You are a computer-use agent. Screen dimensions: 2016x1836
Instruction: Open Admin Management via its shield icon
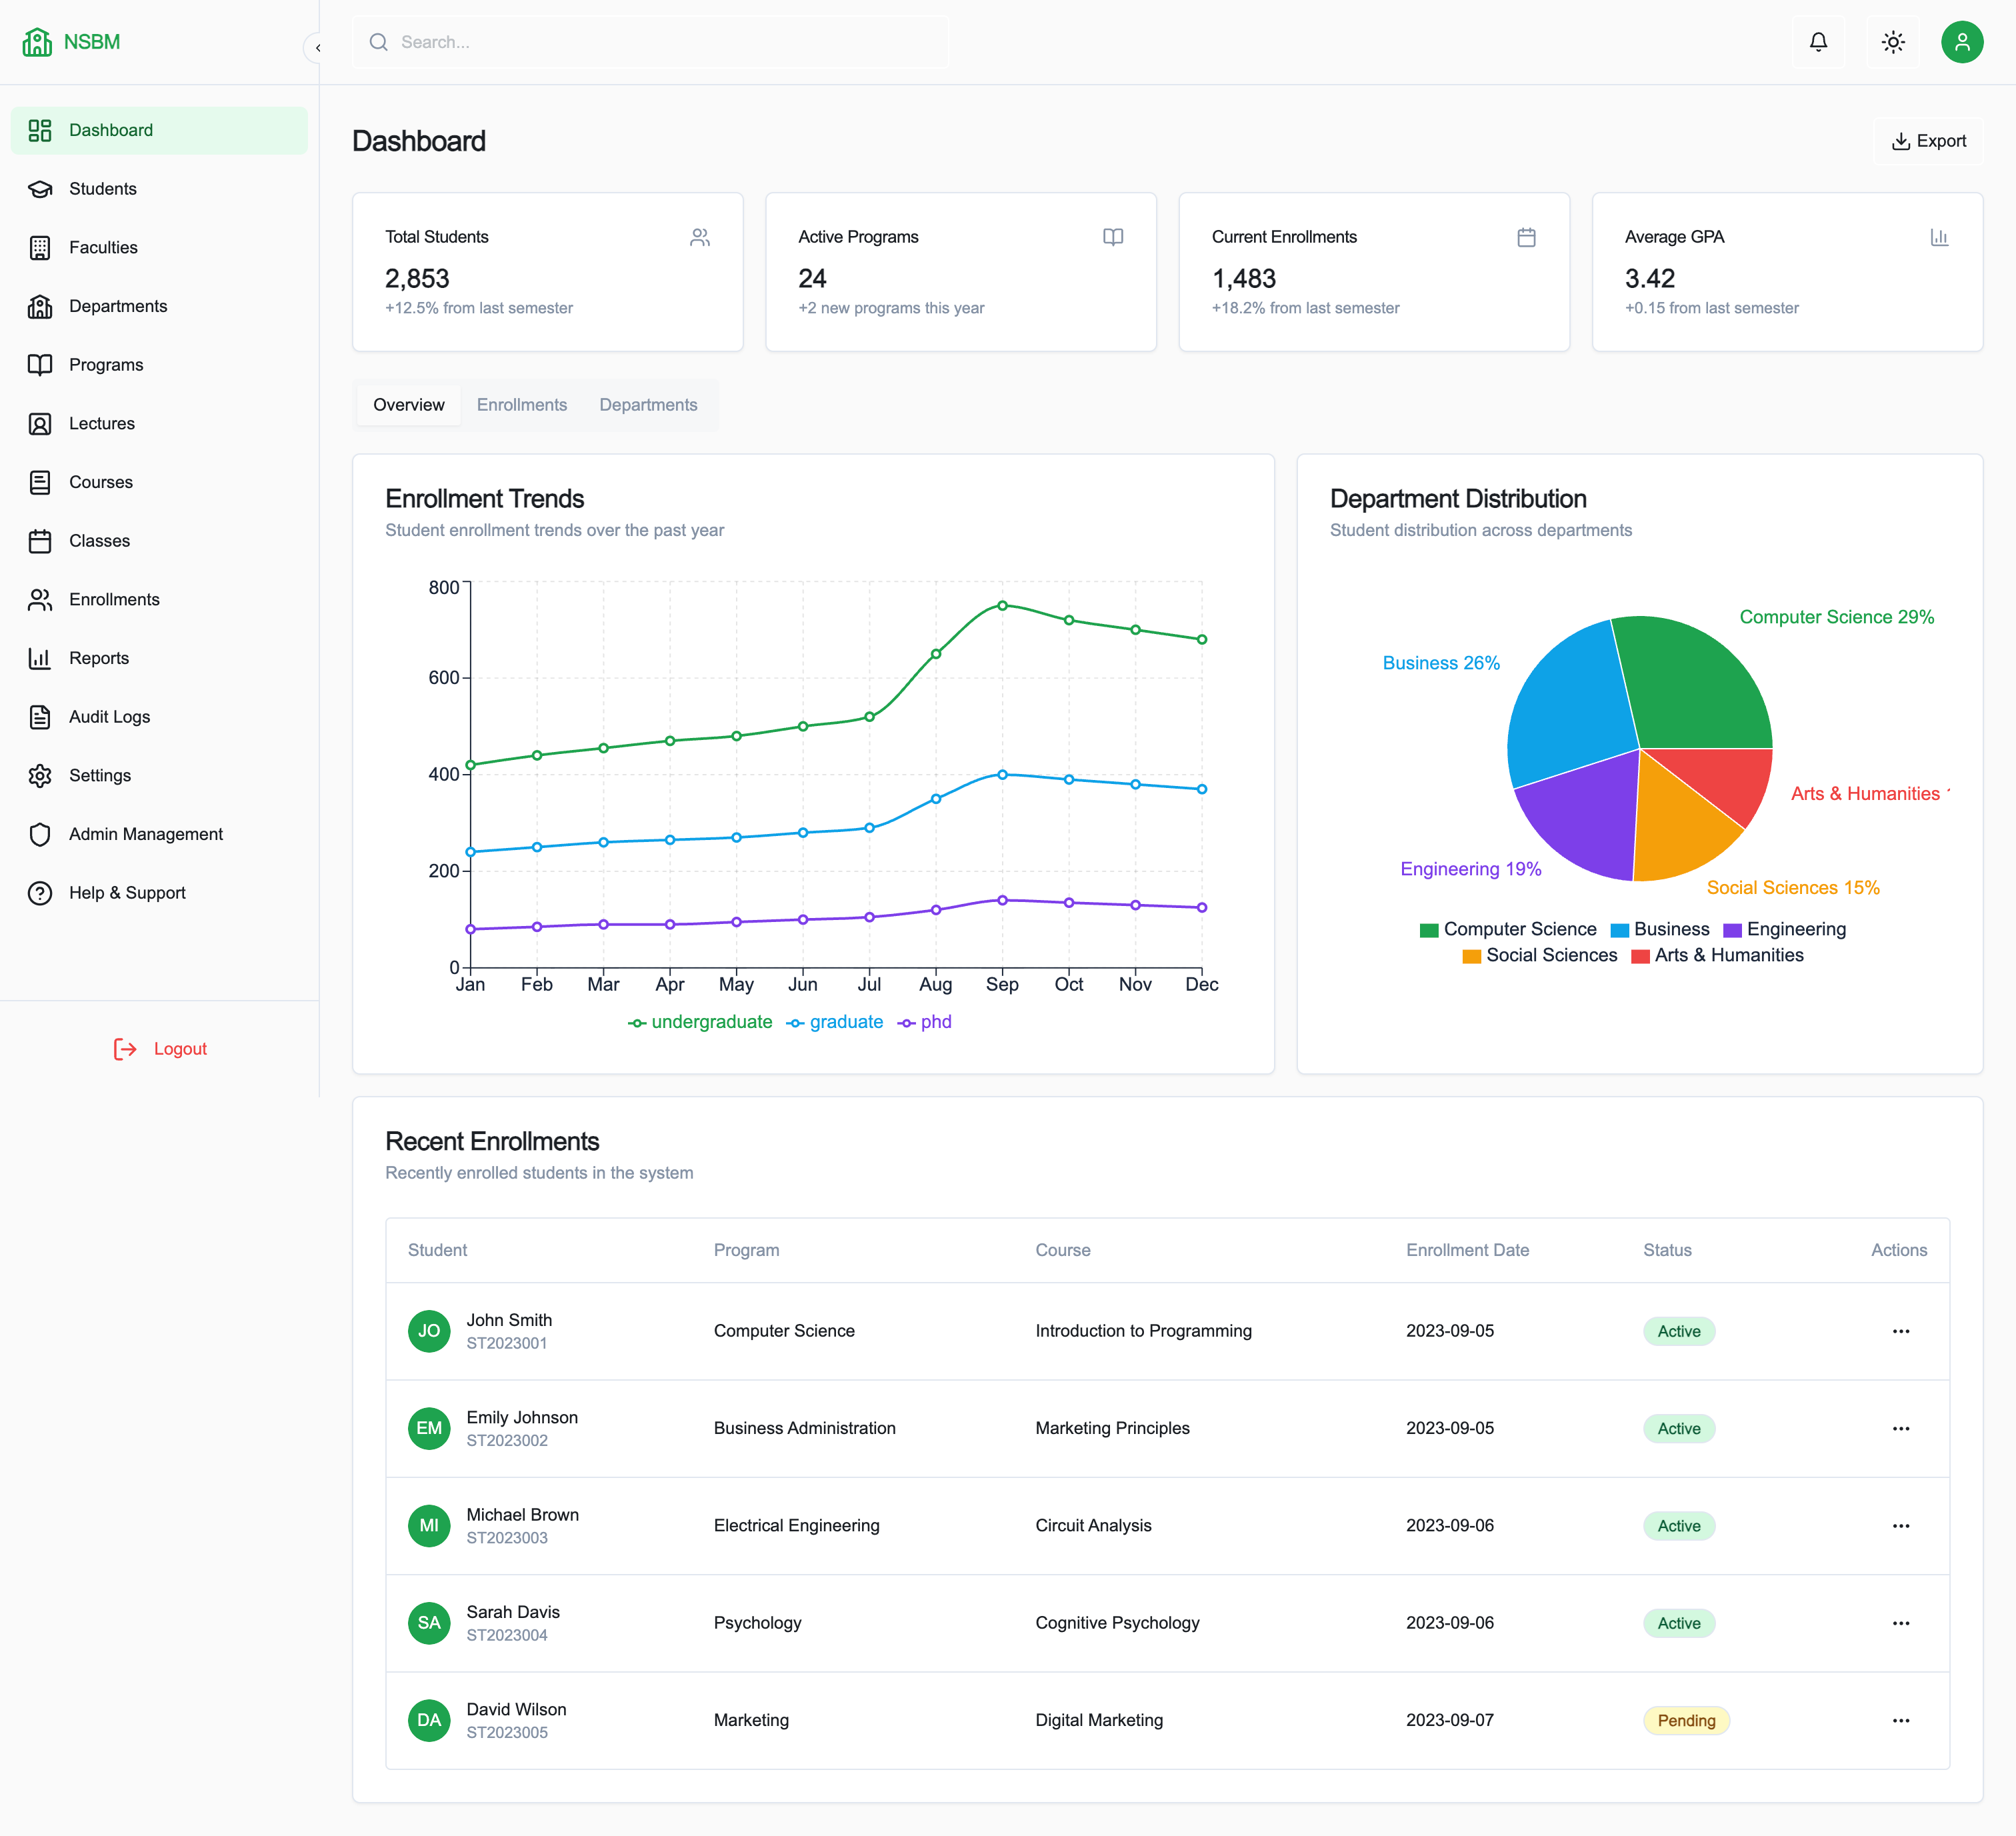click(x=40, y=833)
